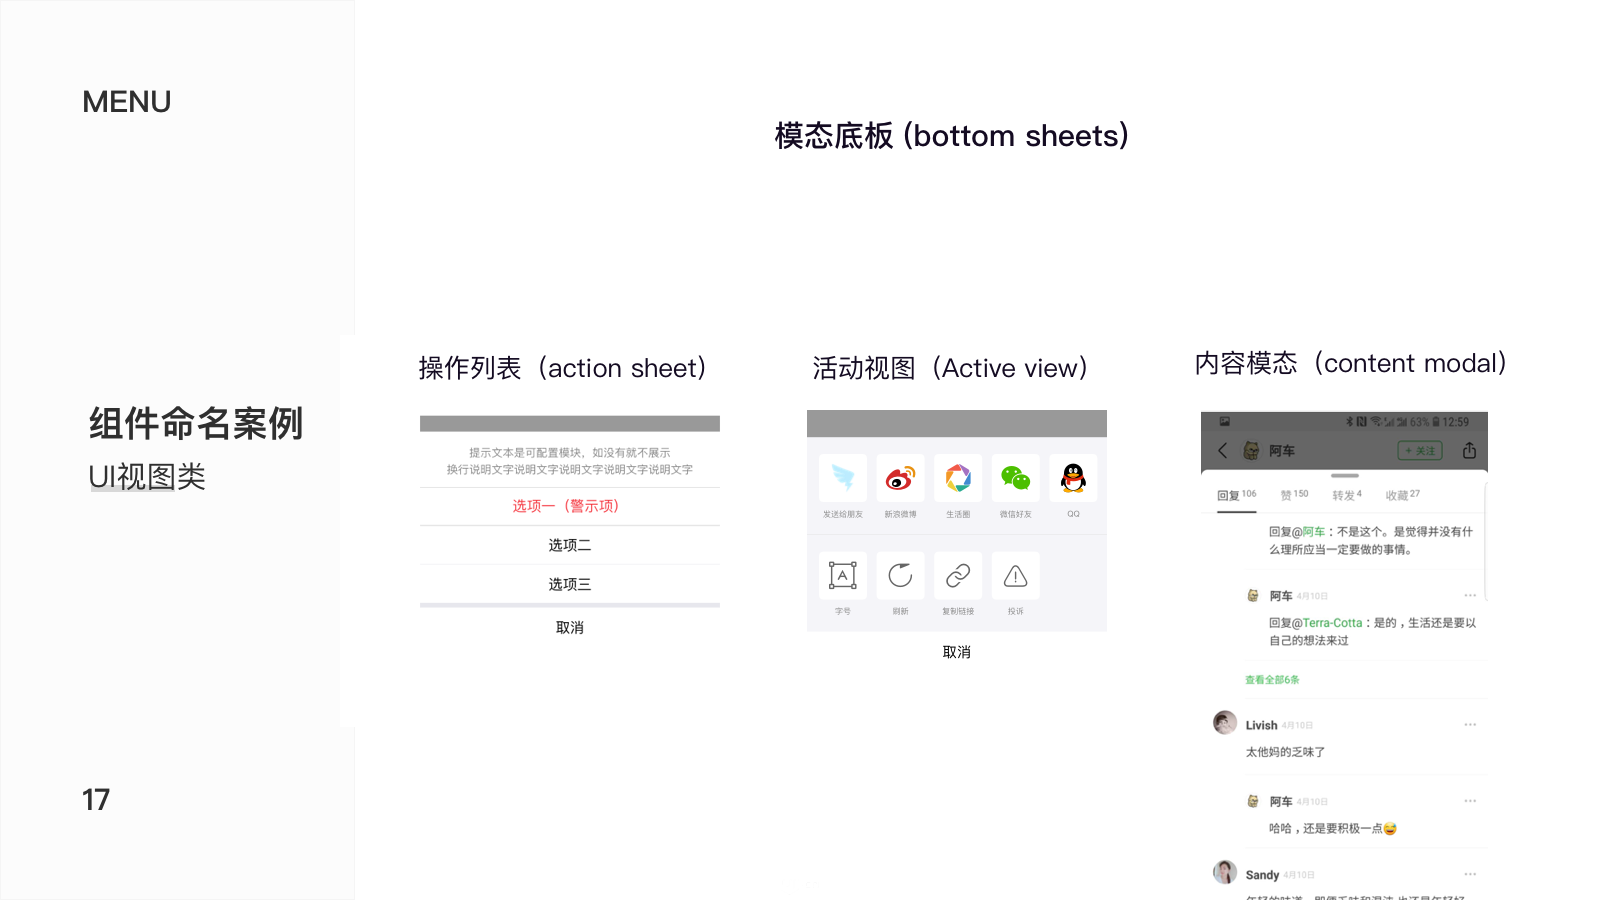Image resolution: width=1600 pixels, height=900 pixels.
Task: Choose the QQ penguin share icon
Action: pyautogui.click(x=1073, y=478)
